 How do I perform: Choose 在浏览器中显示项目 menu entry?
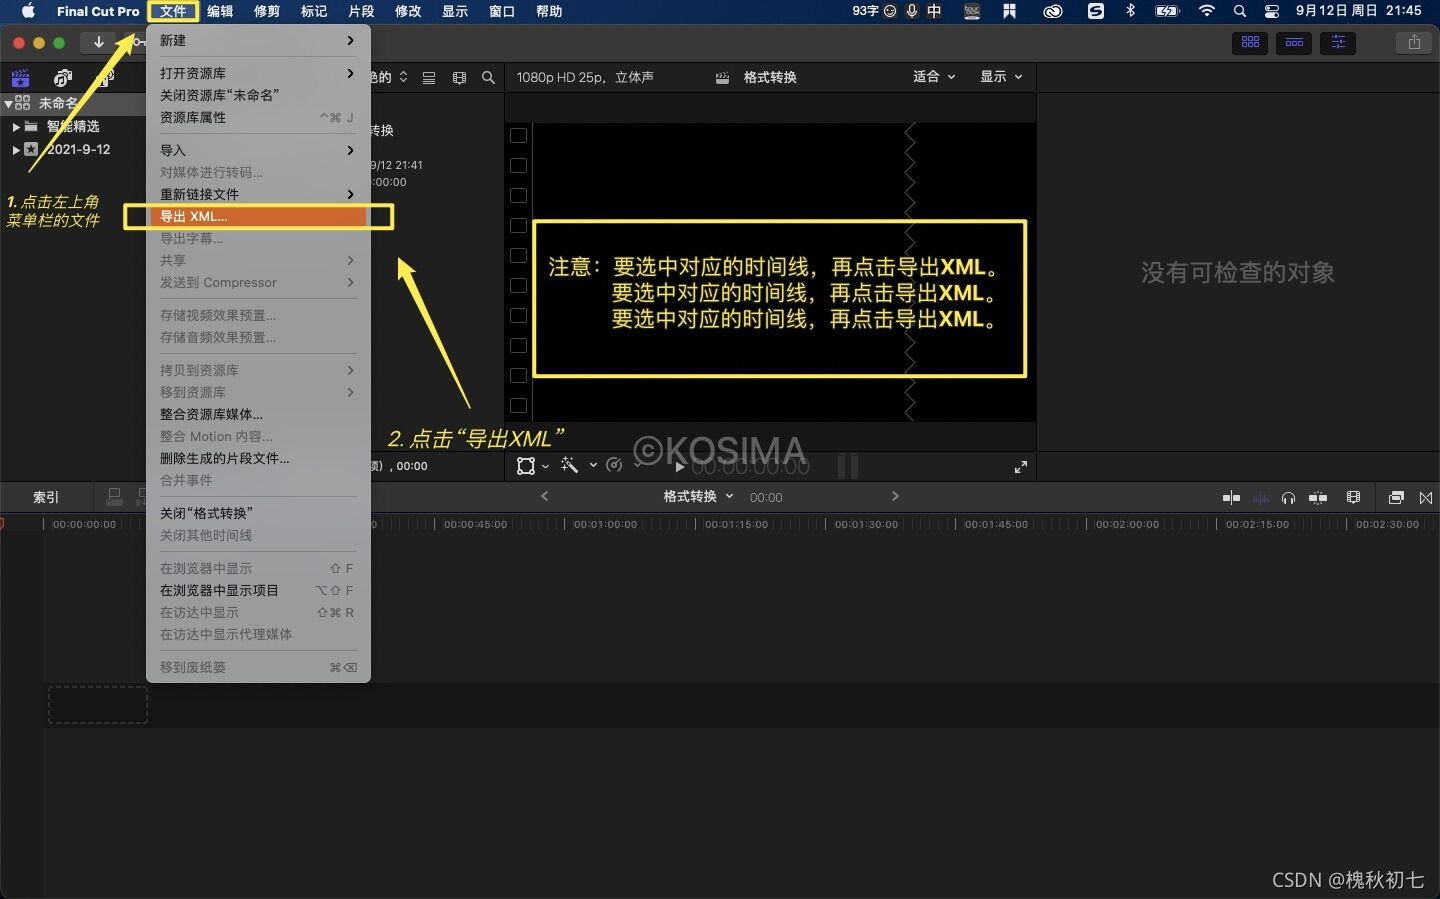point(258,590)
